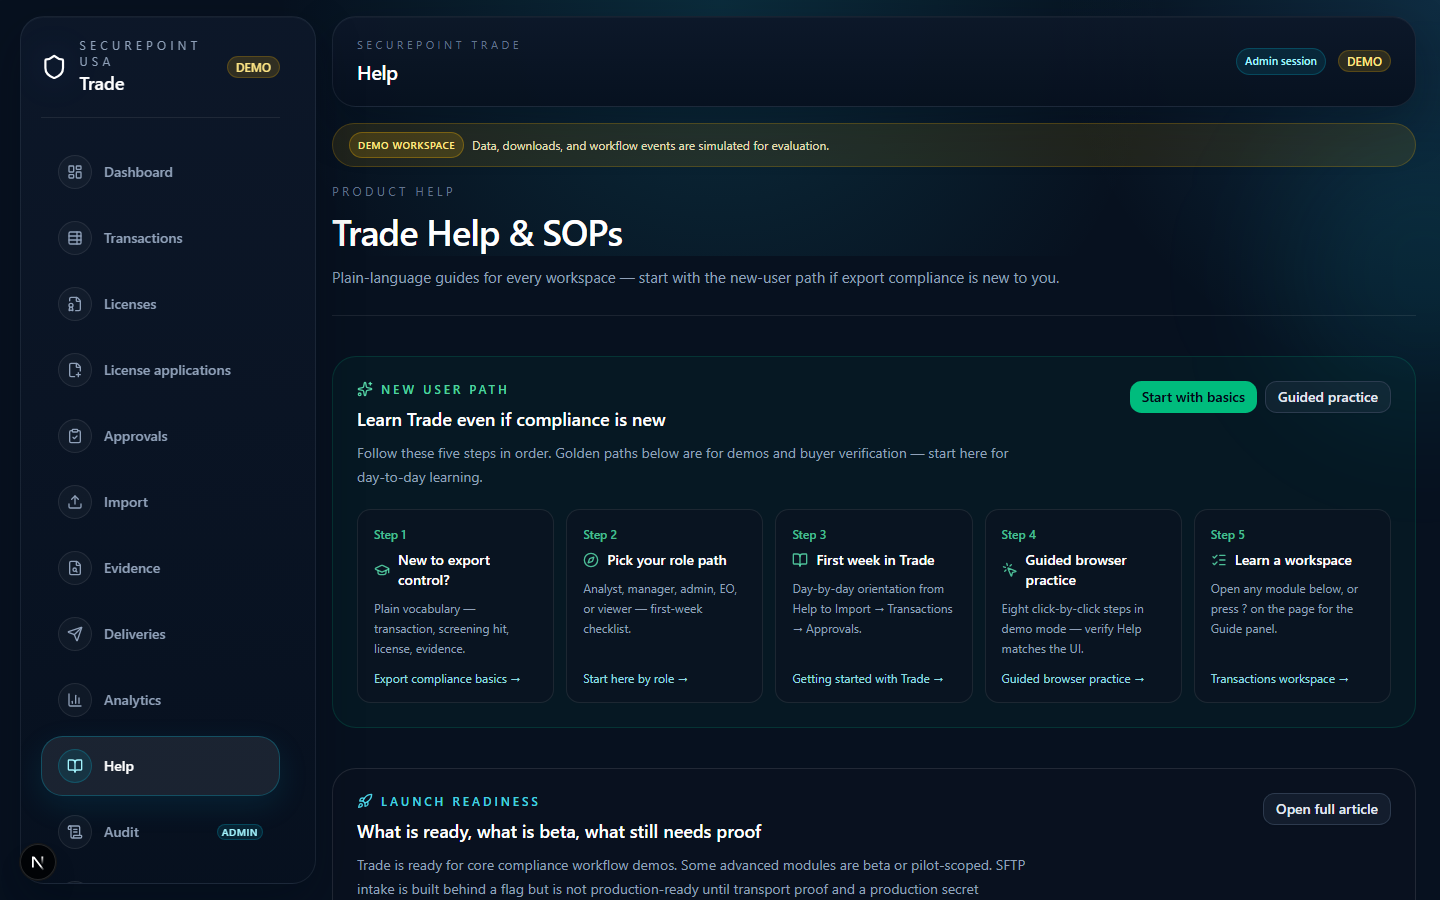Screen dimensions: 1440x900
Task: Open Getting started with Trade link
Action: [x=867, y=679]
